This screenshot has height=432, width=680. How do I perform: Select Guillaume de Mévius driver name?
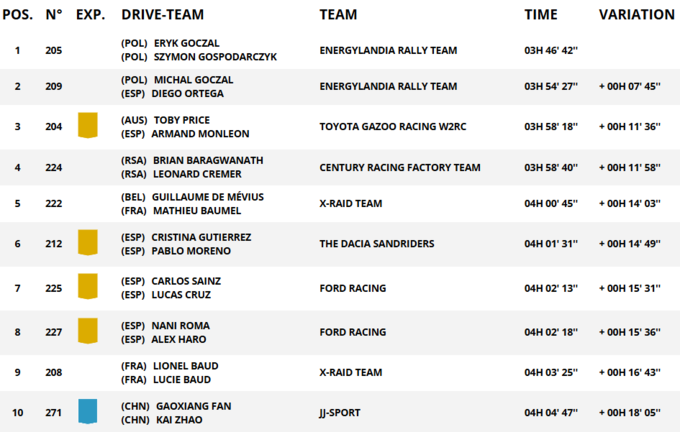tap(208, 197)
